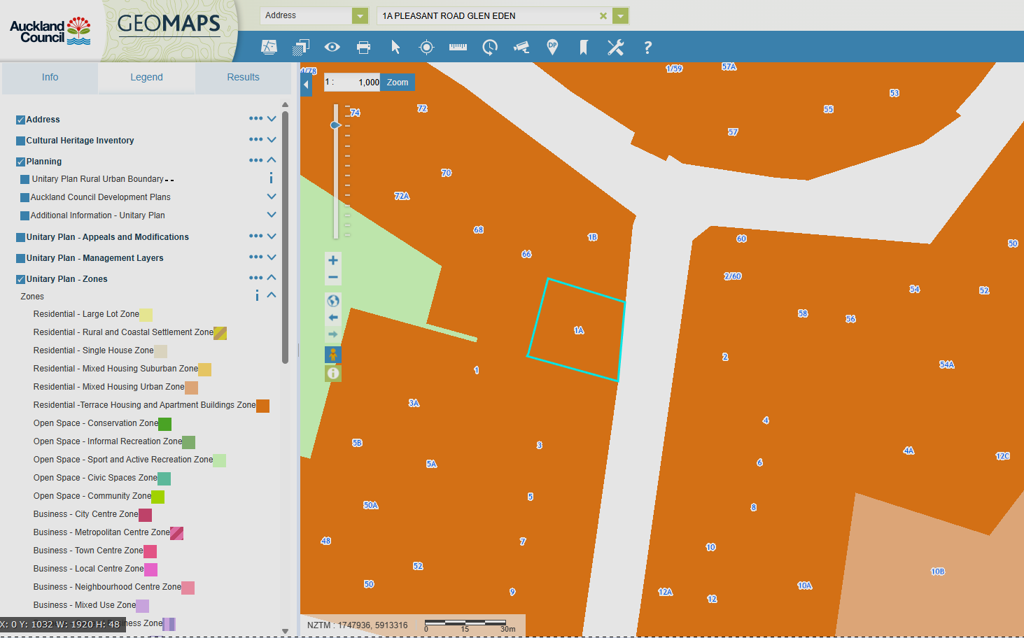
Task: Click the Print map icon
Action: [x=363, y=47]
